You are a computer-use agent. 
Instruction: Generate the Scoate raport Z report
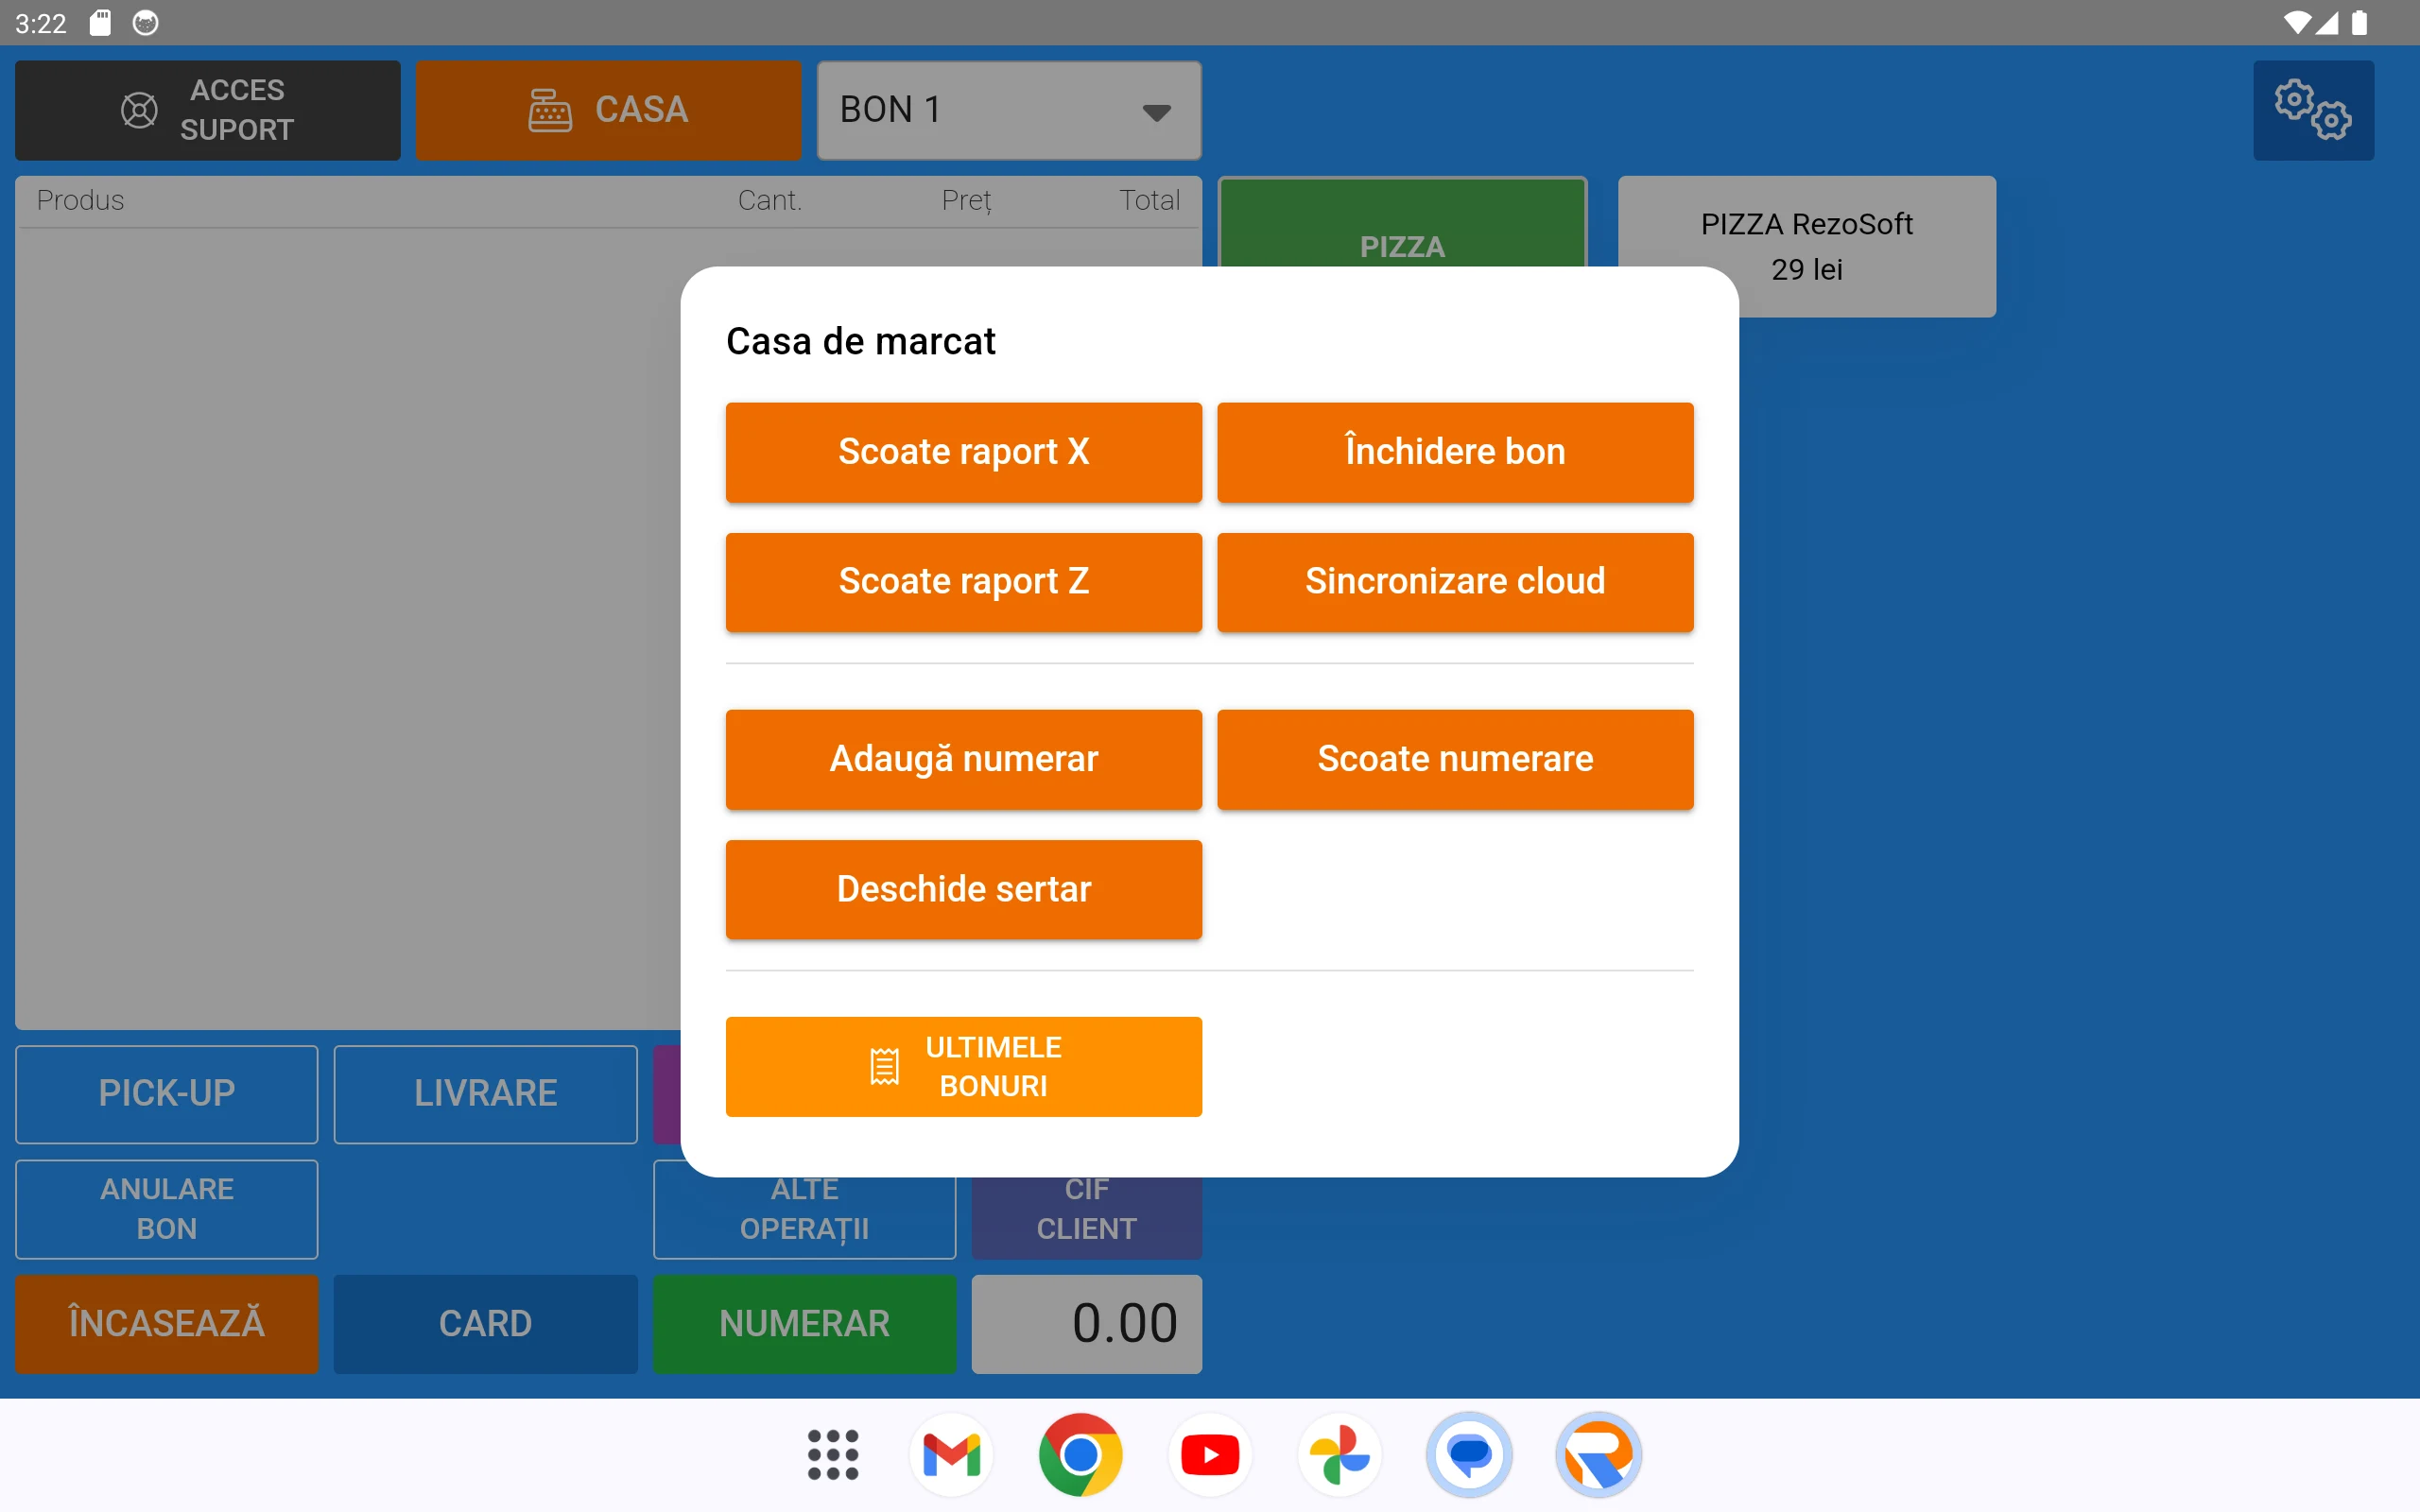[964, 582]
